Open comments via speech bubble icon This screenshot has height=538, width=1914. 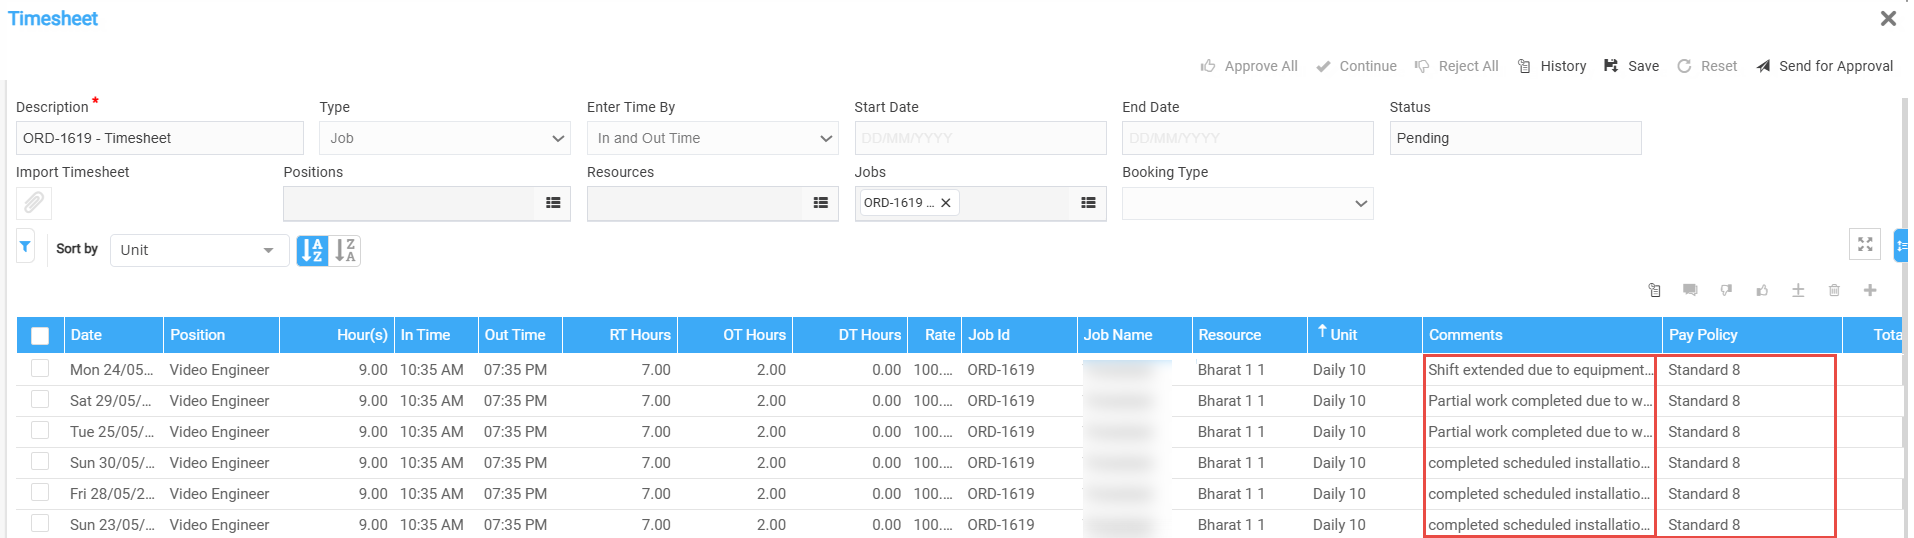(x=1690, y=290)
